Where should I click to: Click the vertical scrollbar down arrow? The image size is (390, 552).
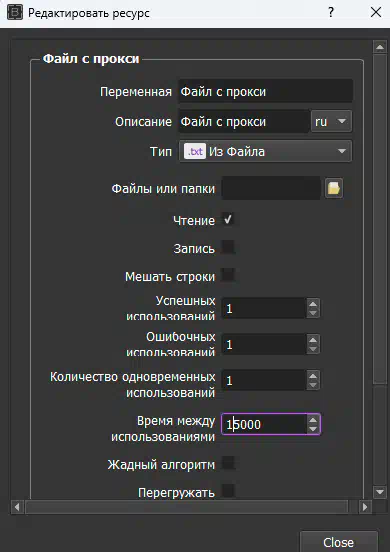[x=380, y=492]
